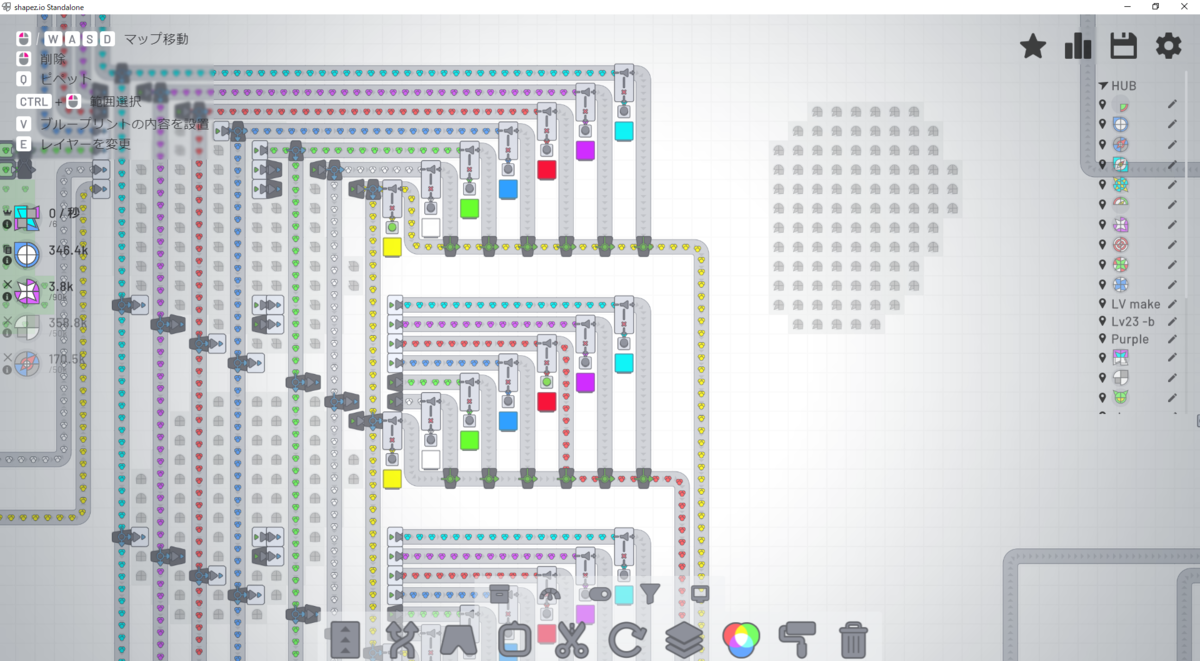
Task: Edit the gray-white quartered circle waypoint
Action: click(1173, 377)
